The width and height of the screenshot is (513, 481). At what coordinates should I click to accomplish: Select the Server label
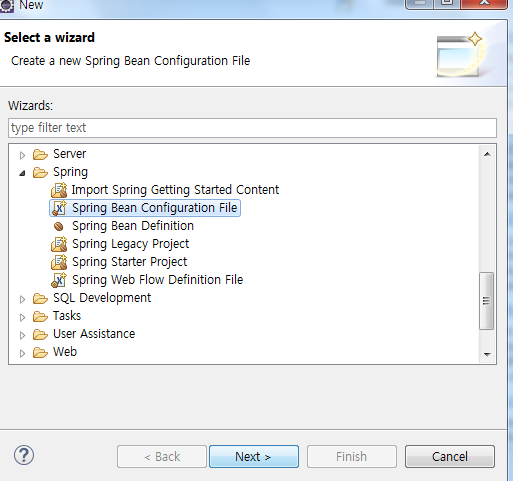[70, 154]
